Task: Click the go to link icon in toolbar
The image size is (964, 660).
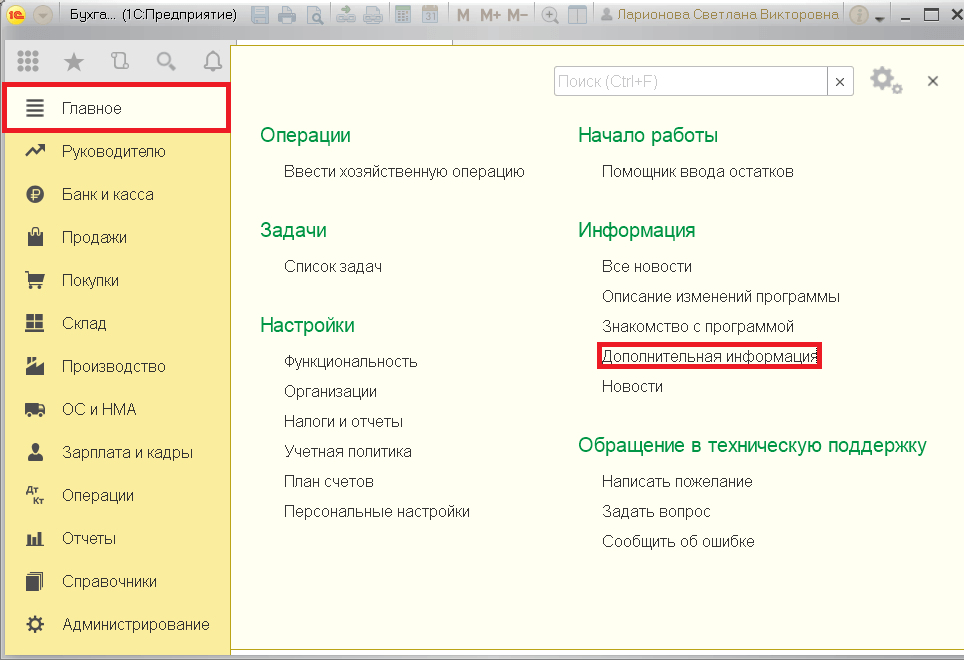Action: tap(373, 15)
